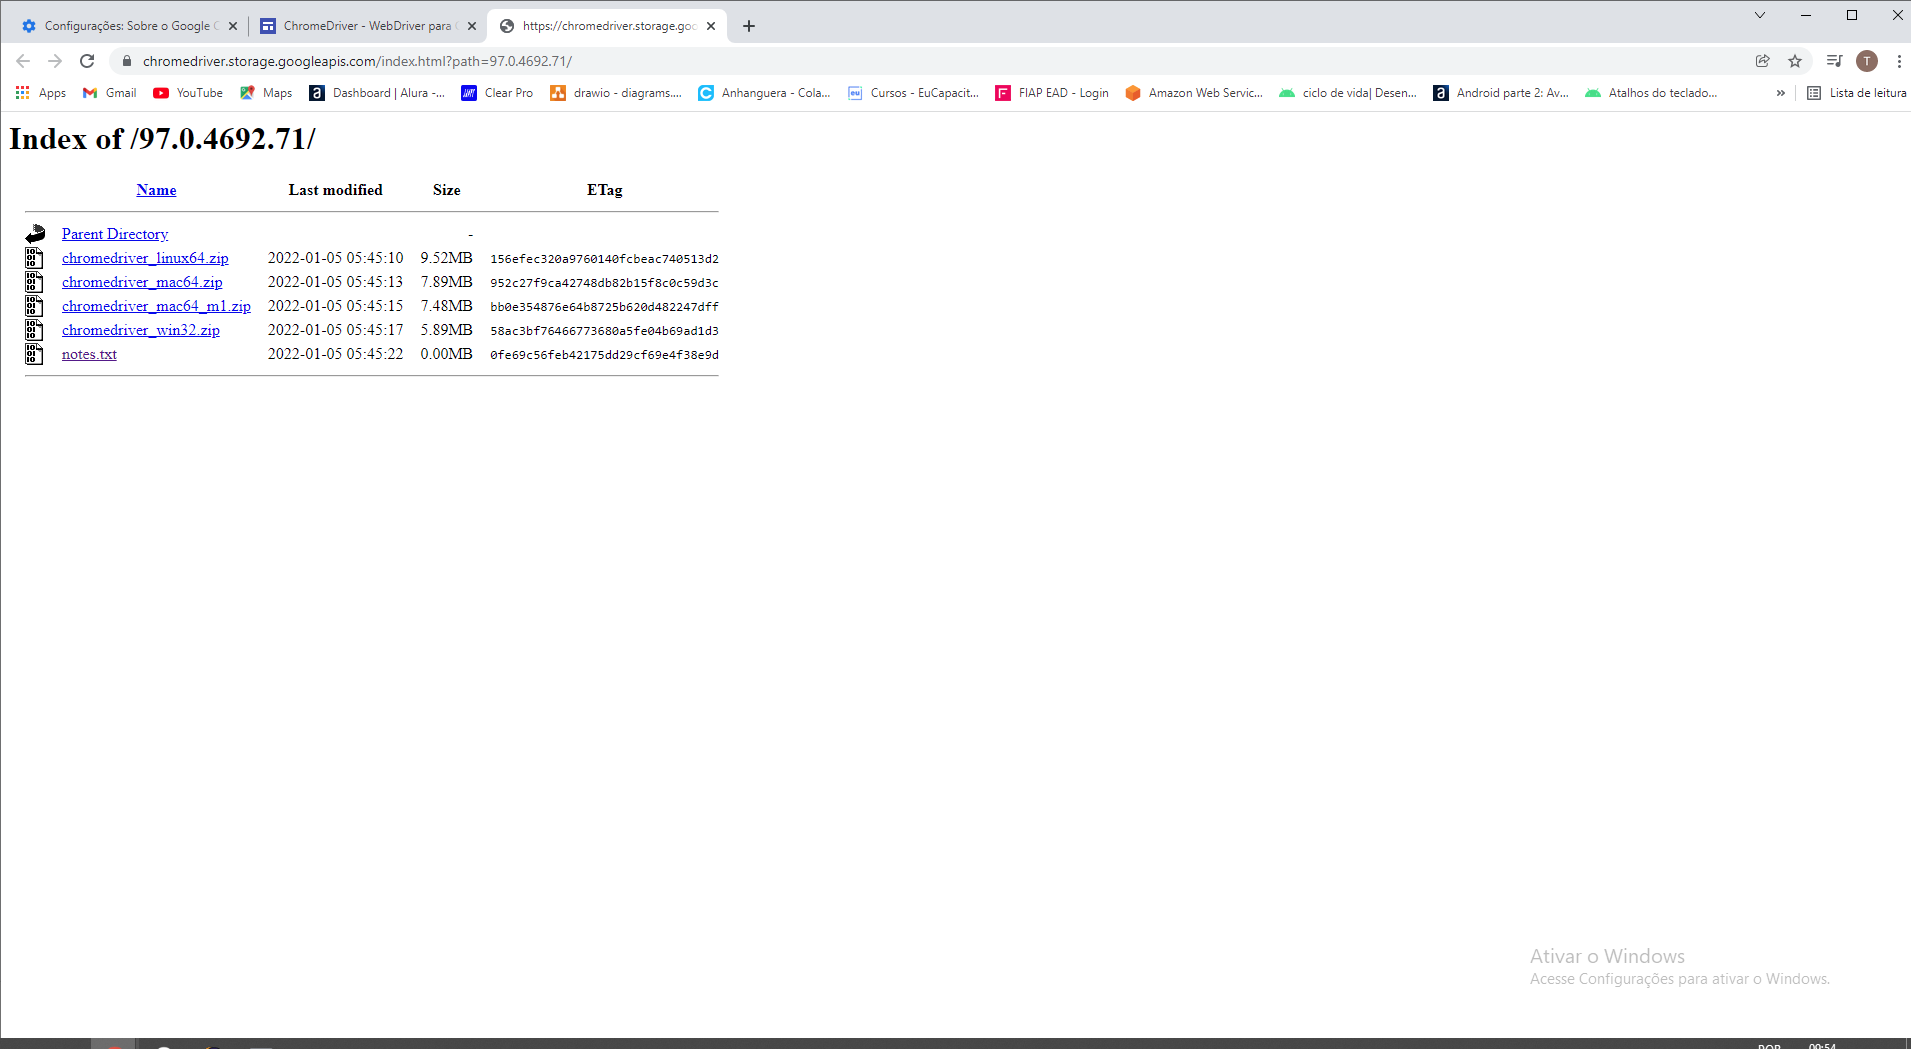Close the Configurações tab
Image resolution: width=1922 pixels, height=1049 pixels.
click(x=233, y=26)
